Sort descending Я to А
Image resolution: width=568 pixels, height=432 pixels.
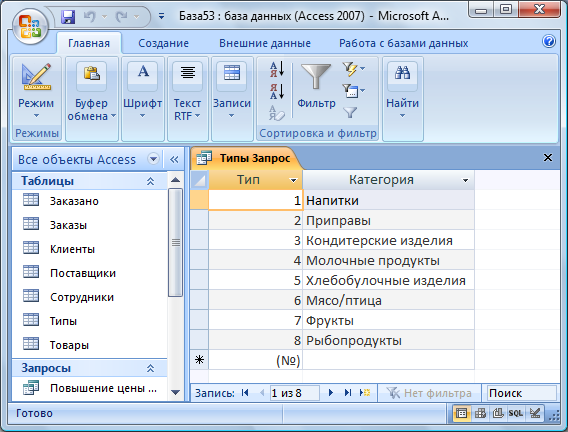coord(277,91)
